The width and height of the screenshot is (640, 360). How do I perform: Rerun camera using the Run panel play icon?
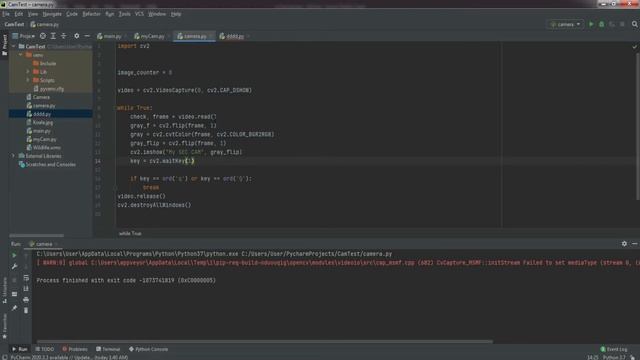tap(14, 255)
